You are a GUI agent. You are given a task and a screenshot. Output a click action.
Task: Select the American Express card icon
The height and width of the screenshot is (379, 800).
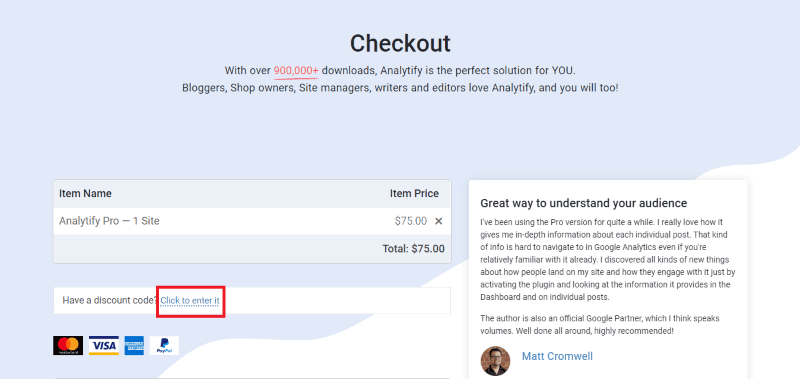pos(134,345)
